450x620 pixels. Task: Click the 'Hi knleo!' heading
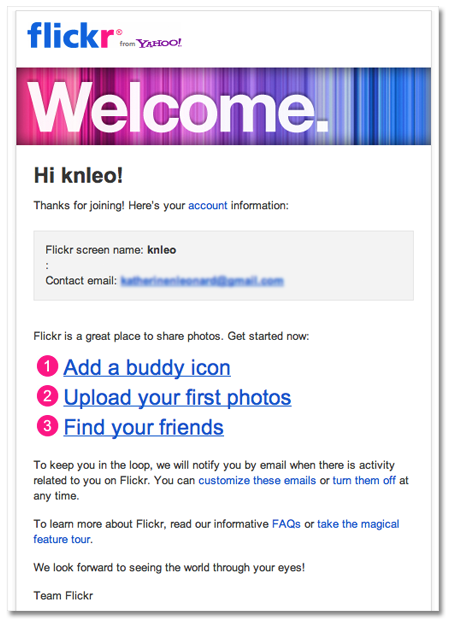point(78,175)
